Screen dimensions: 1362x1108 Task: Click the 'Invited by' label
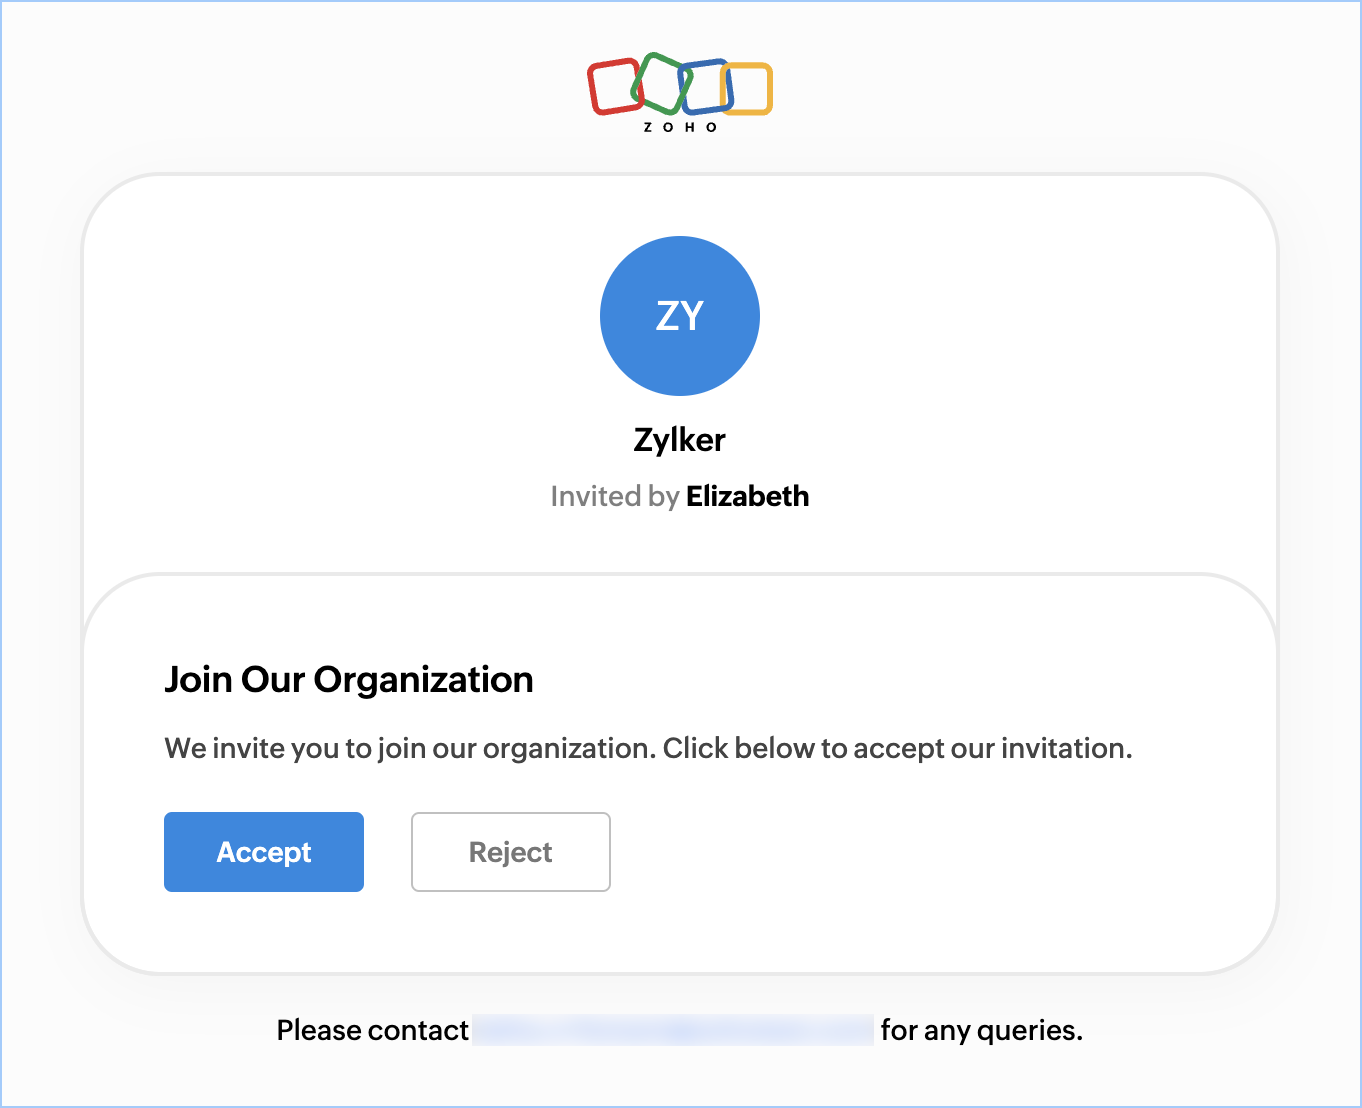[615, 497]
